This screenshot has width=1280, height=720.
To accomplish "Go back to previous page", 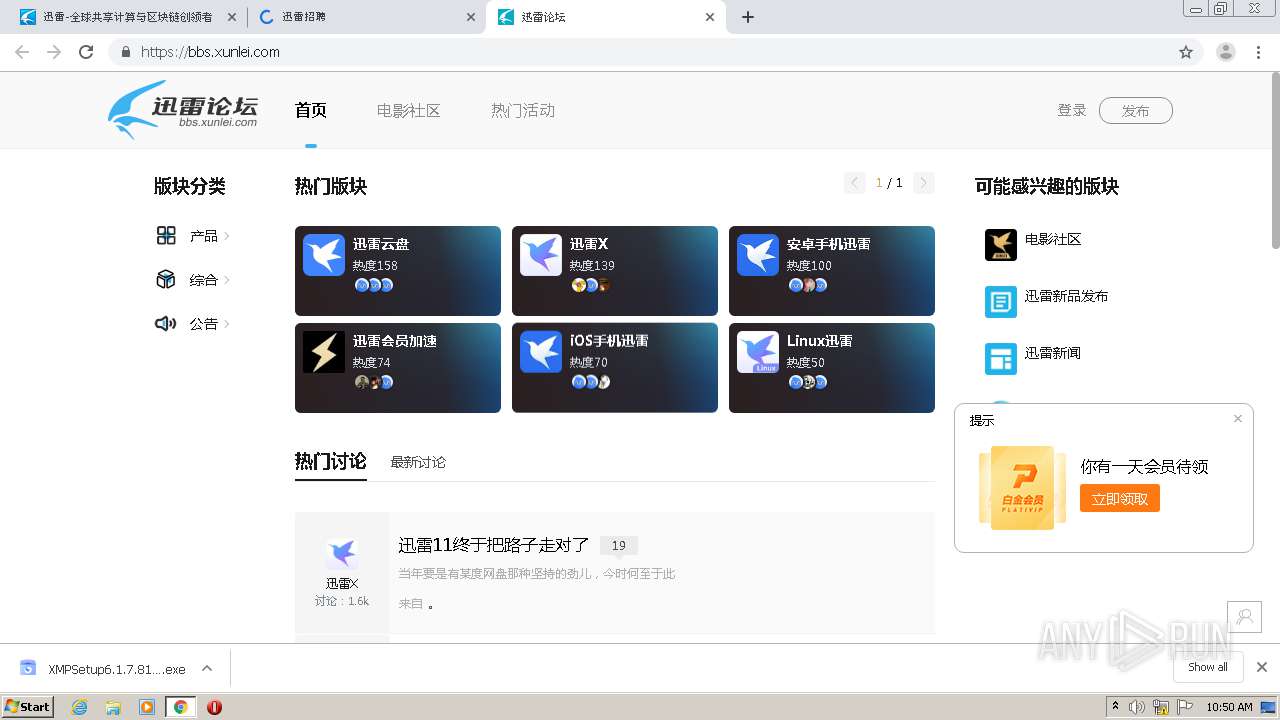I will [22, 52].
